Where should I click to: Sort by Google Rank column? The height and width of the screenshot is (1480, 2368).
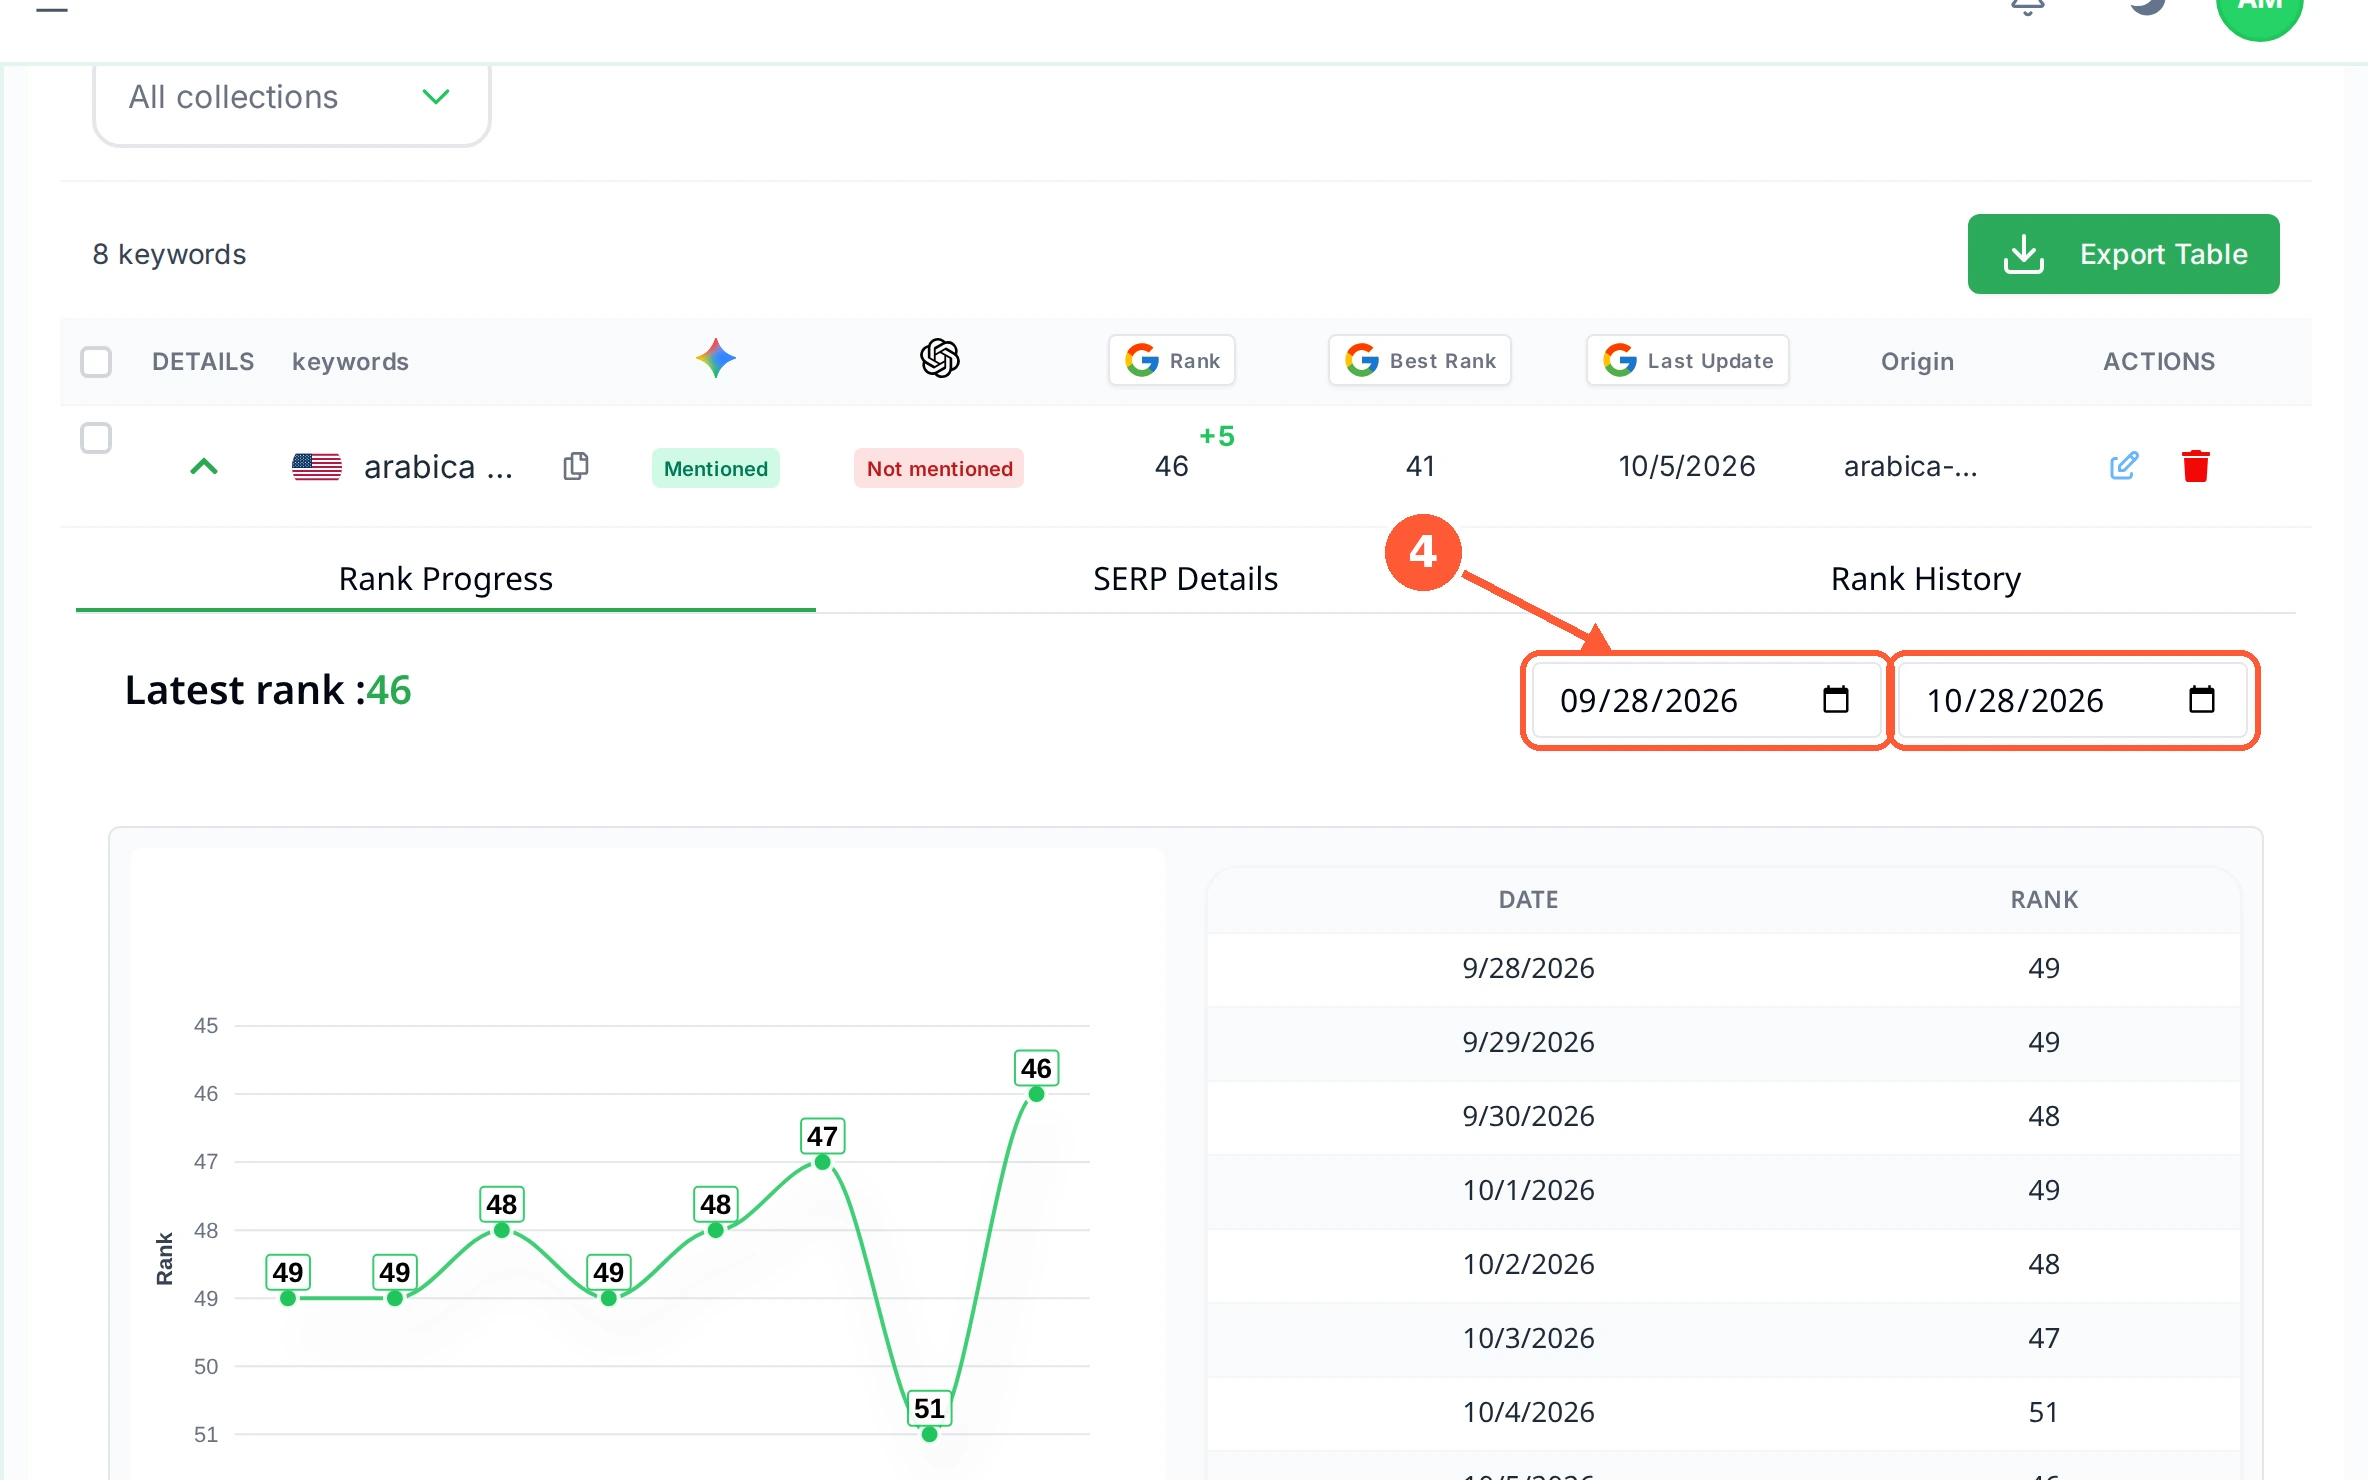pyautogui.click(x=1172, y=360)
